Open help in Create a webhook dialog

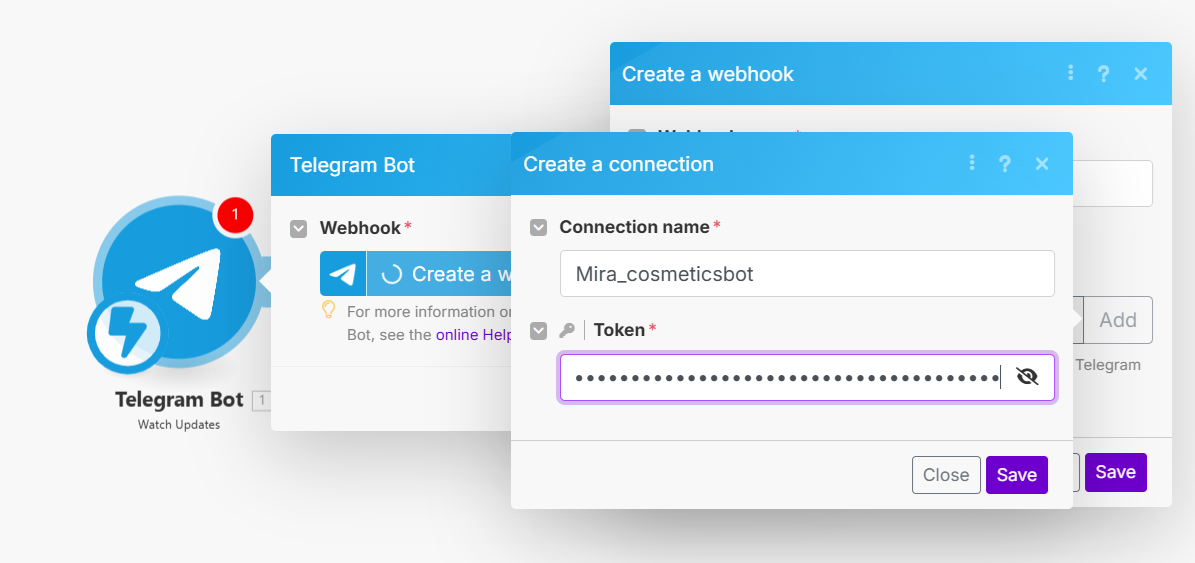[x=1104, y=74]
